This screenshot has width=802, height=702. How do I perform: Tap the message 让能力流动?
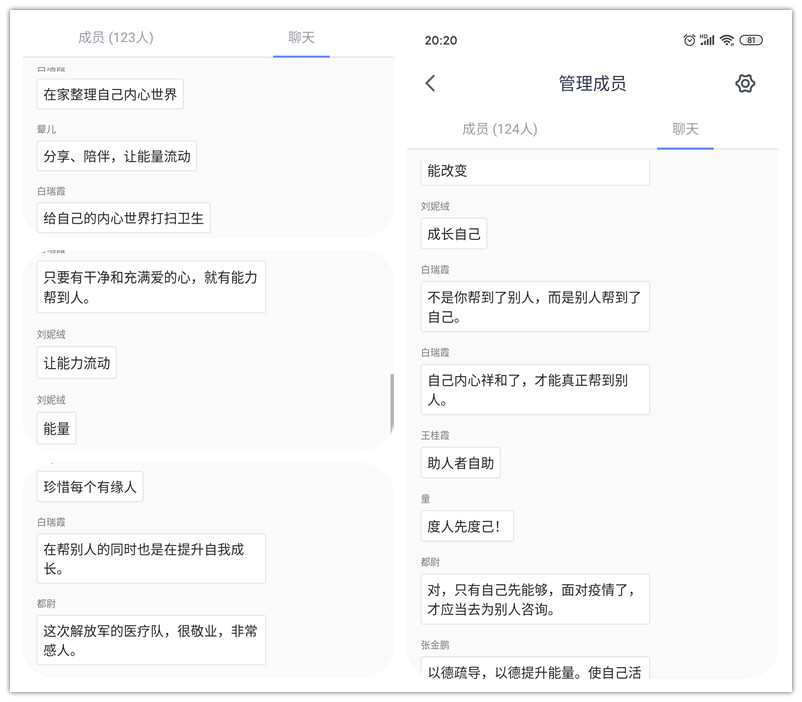pos(77,363)
